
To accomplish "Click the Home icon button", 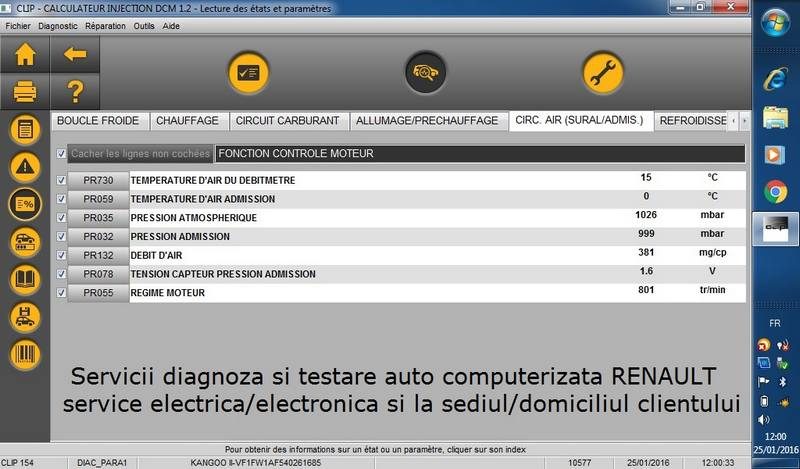I will [23, 56].
